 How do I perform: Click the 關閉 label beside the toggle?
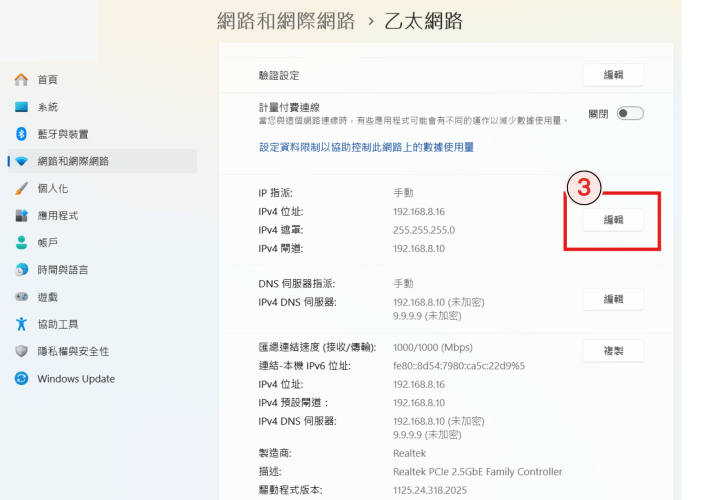[x=598, y=114]
